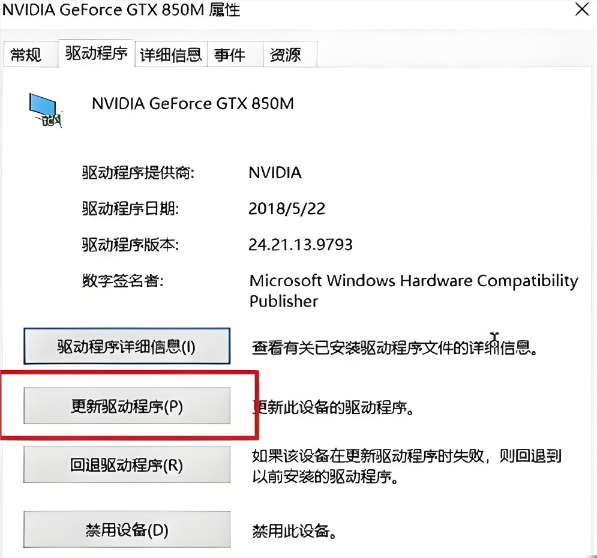This screenshot has width=597, height=558.
Task: Click the 更新此设备的驱动程序 description text
Action: (334, 408)
